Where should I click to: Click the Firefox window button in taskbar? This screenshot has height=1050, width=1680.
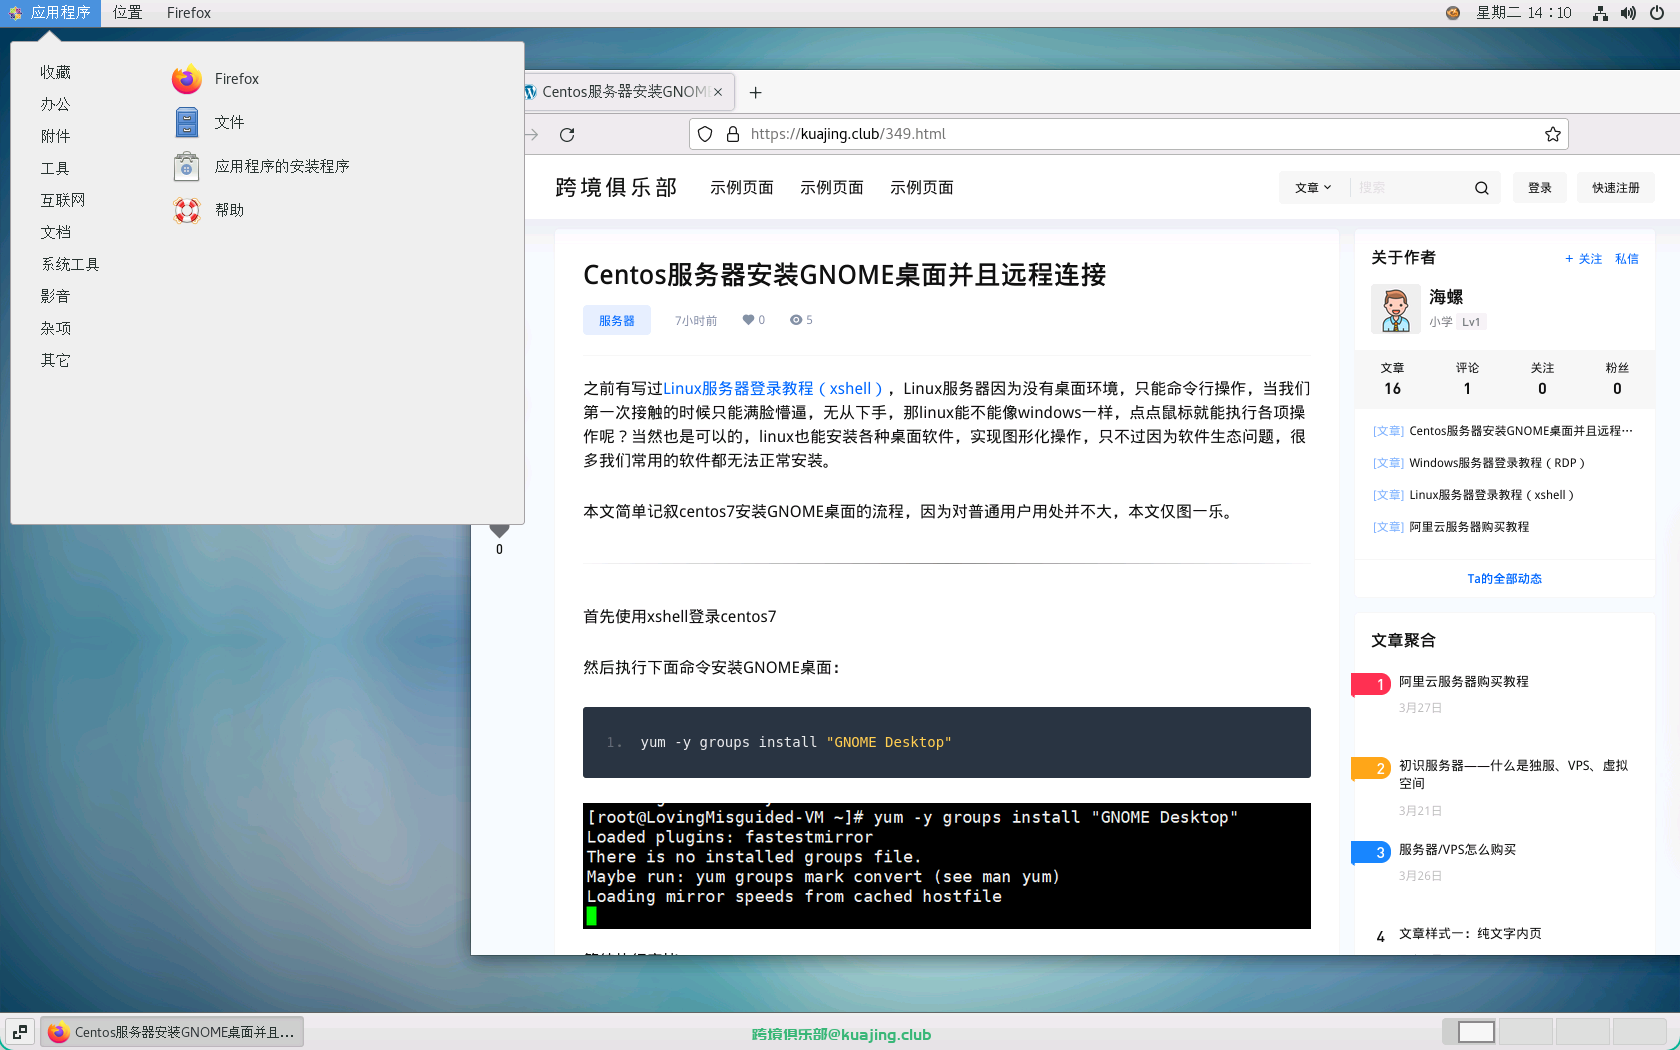pyautogui.click(x=172, y=1032)
